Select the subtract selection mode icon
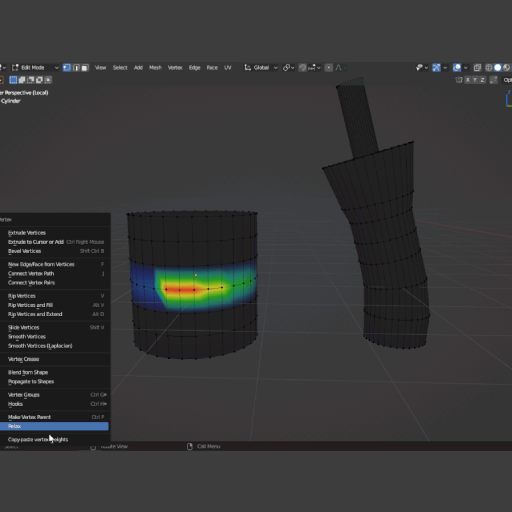Screen dimensions: 512x512 click(31, 80)
